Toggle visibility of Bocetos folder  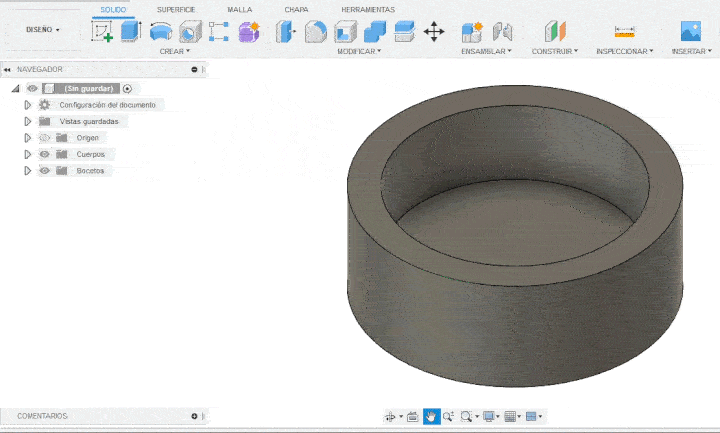tap(44, 171)
